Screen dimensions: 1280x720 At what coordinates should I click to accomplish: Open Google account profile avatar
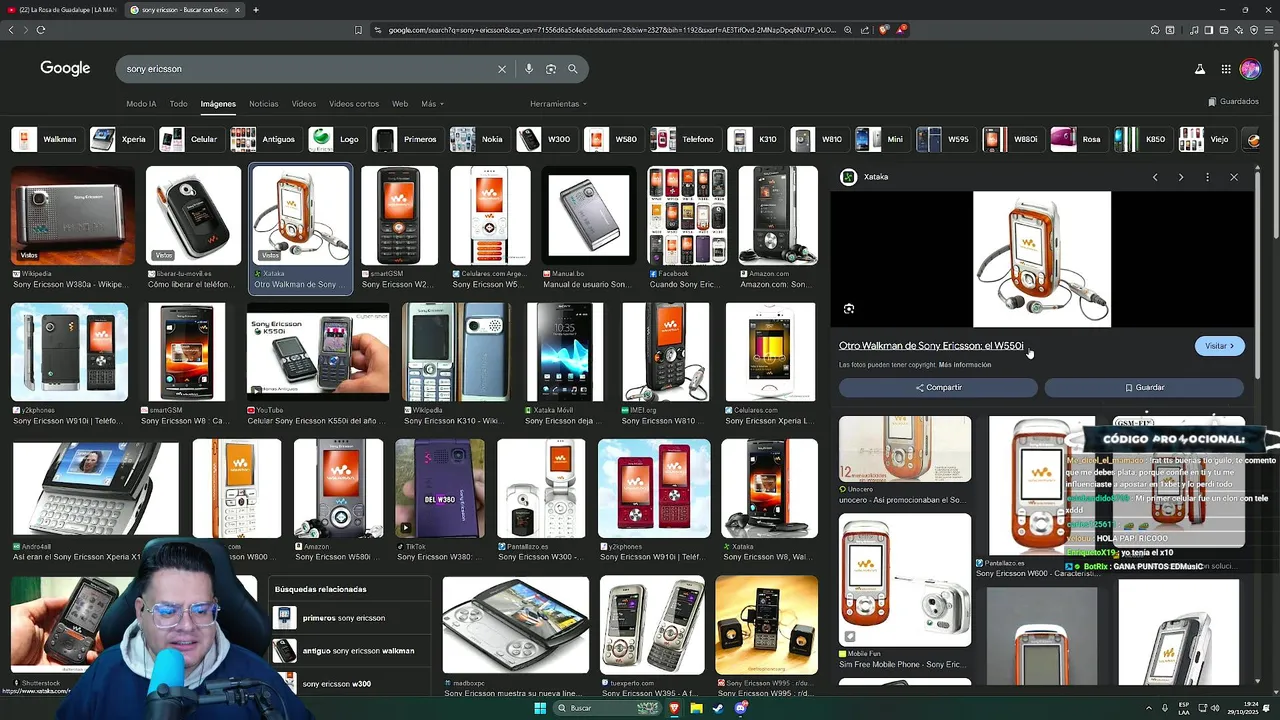coord(1250,69)
